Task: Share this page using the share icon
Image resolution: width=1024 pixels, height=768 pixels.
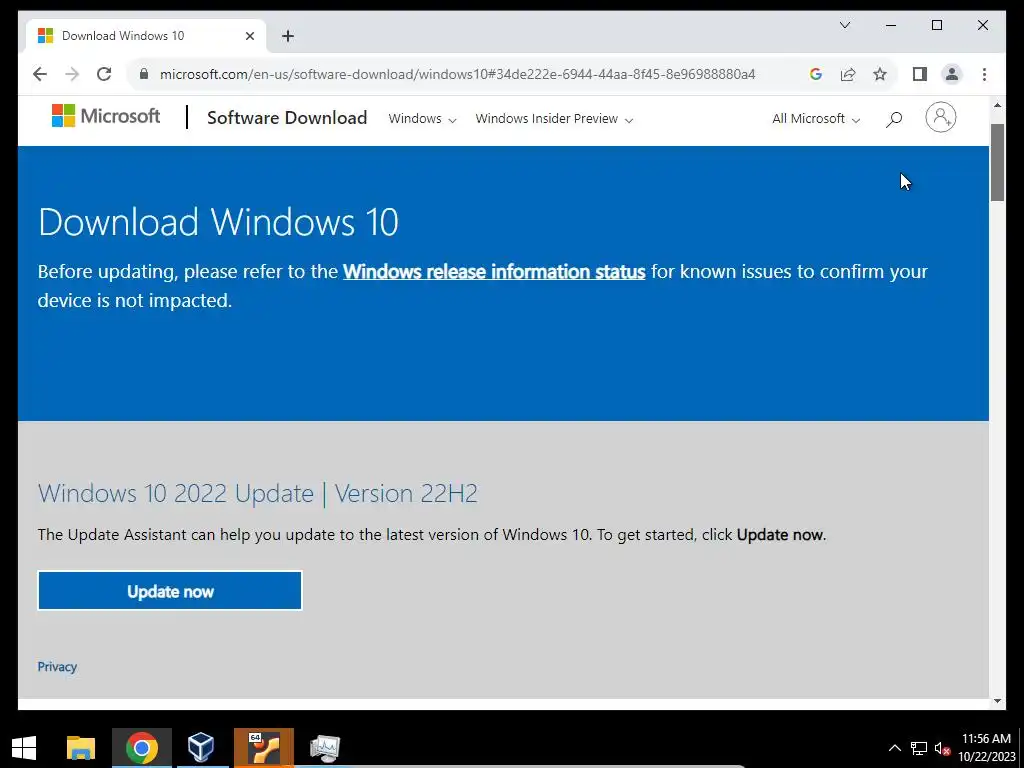Action: (x=848, y=74)
